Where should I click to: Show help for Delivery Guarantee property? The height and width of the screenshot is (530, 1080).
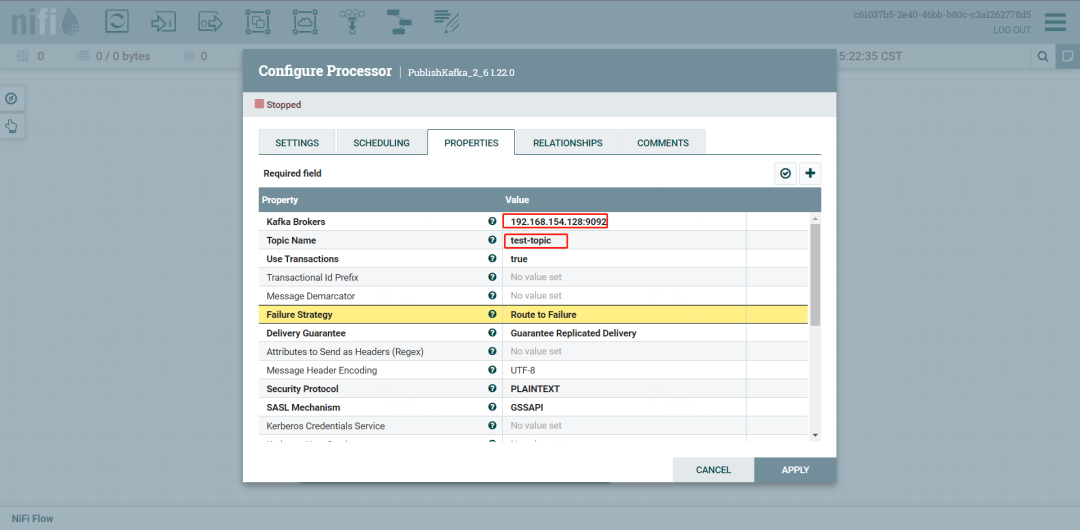(492, 333)
